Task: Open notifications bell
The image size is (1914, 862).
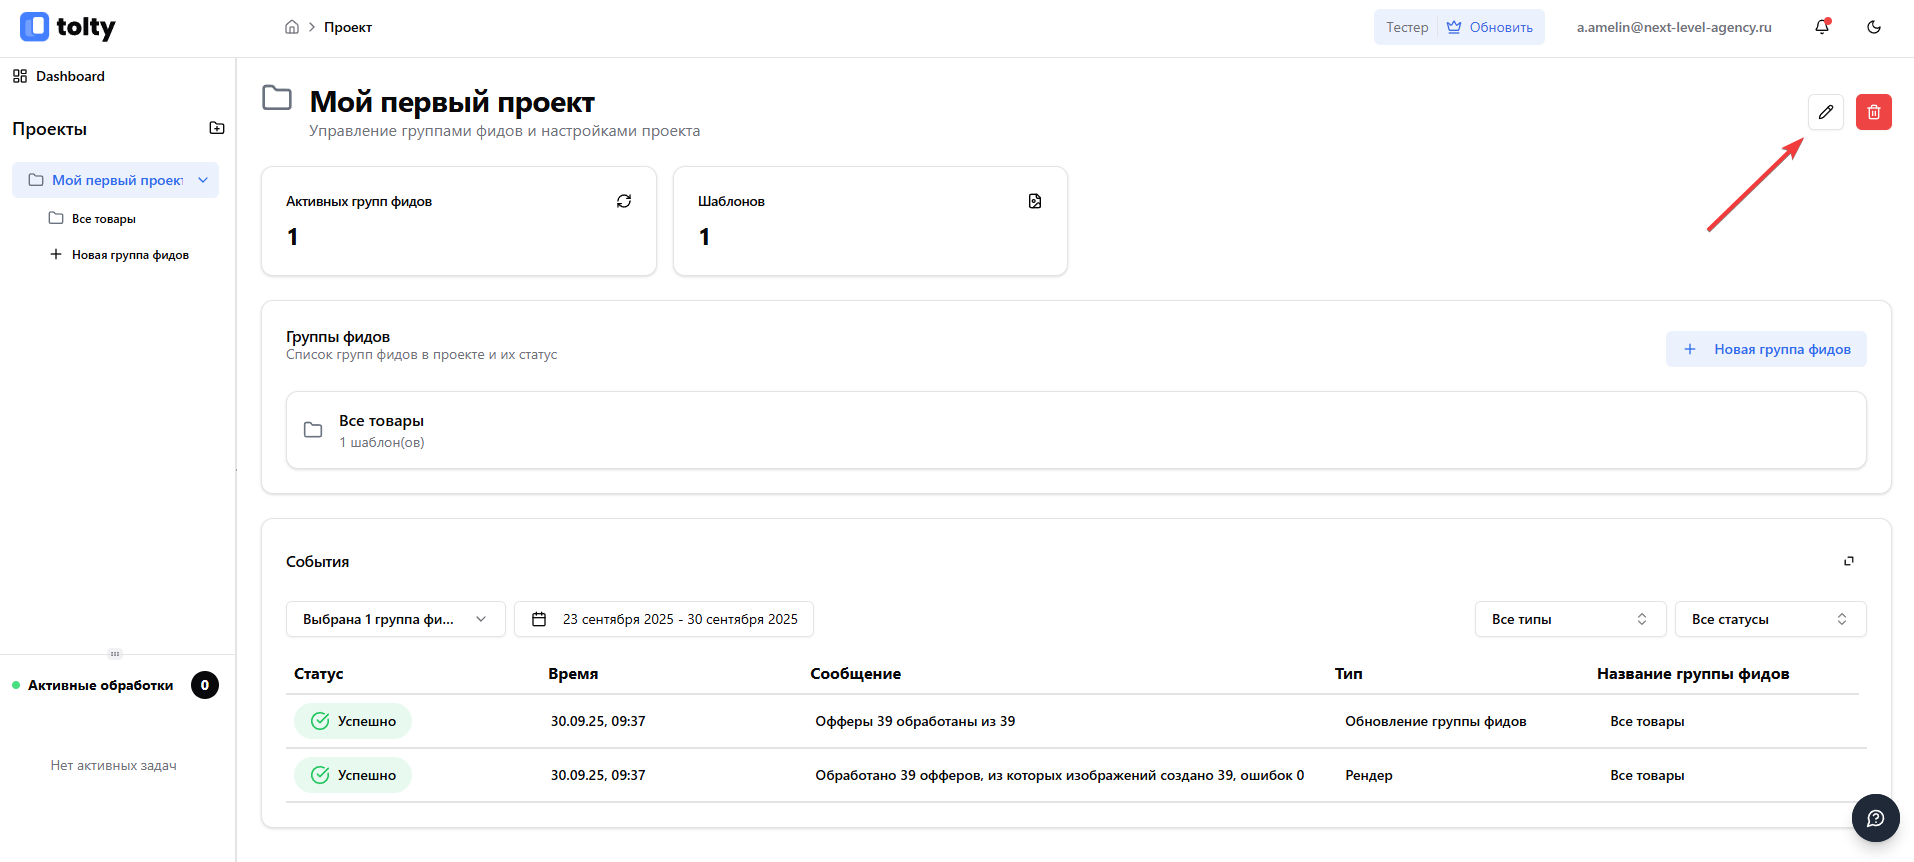Action: pyautogui.click(x=1822, y=27)
